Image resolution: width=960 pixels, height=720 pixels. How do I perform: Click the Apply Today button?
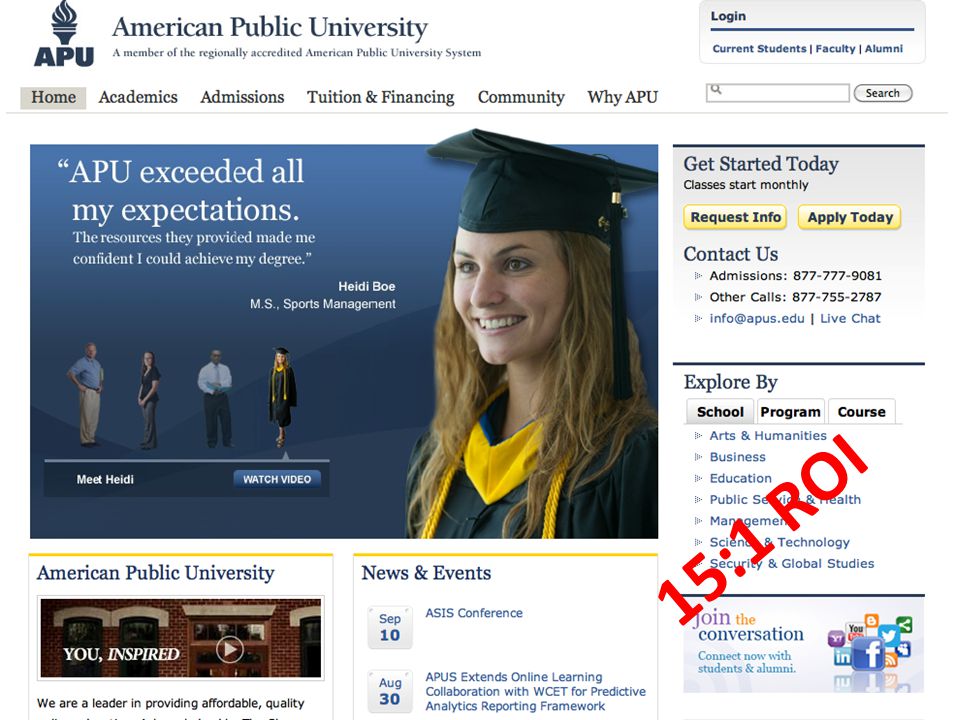click(x=850, y=217)
